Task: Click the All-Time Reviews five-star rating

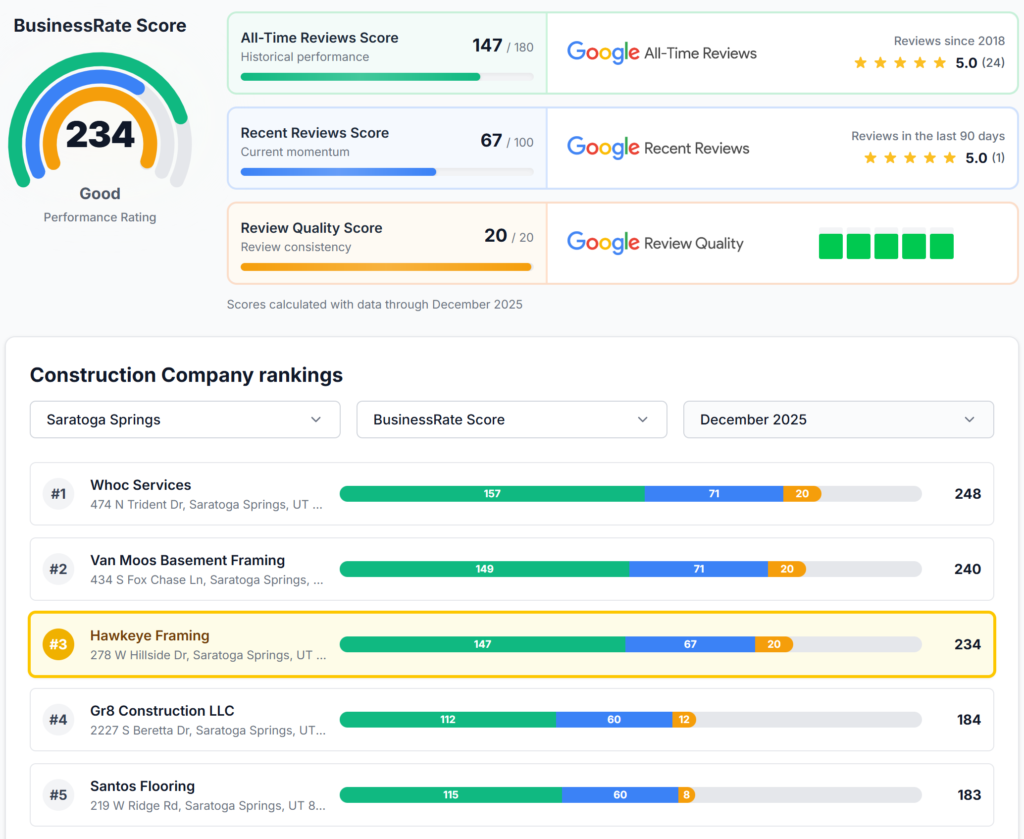Action: 899,63
